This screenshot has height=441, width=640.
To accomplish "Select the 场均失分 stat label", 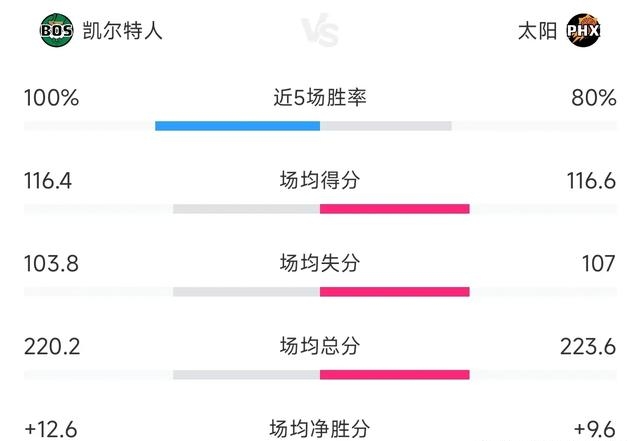I will [x=320, y=264].
